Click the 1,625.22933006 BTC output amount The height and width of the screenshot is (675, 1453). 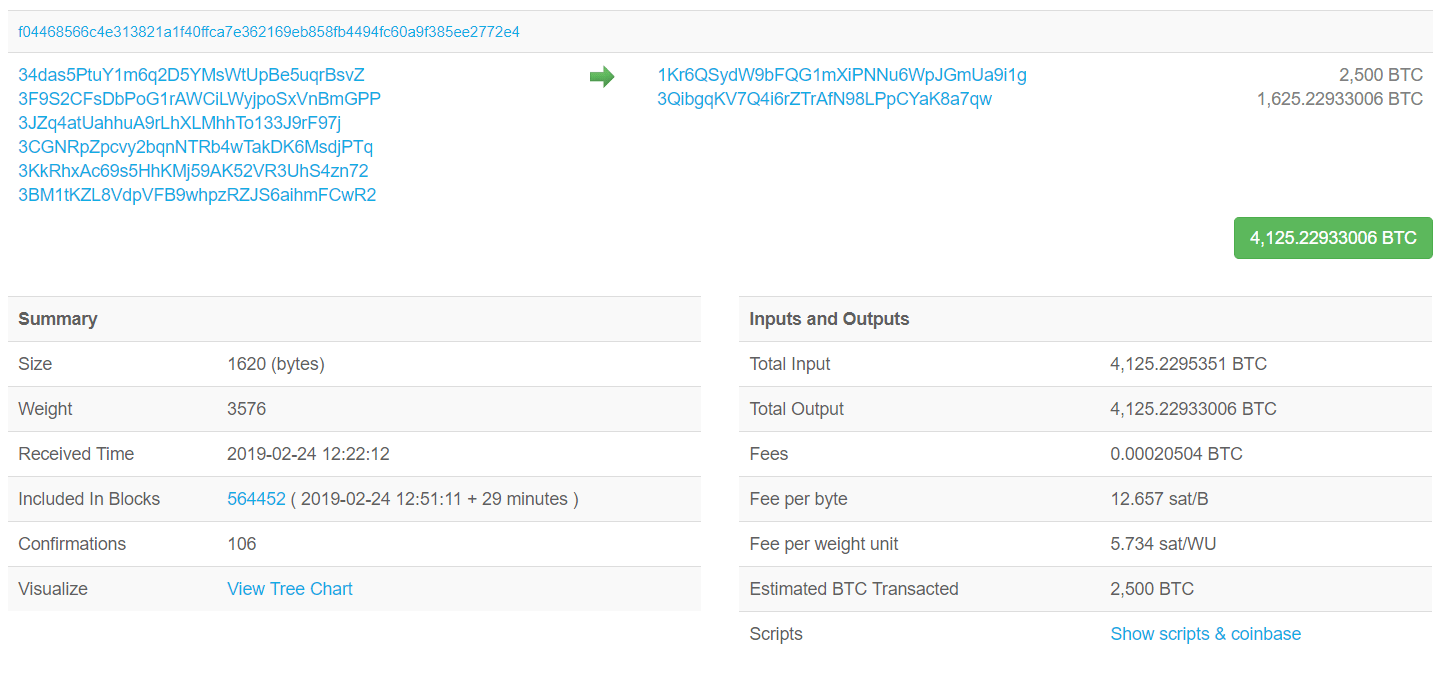1340,99
